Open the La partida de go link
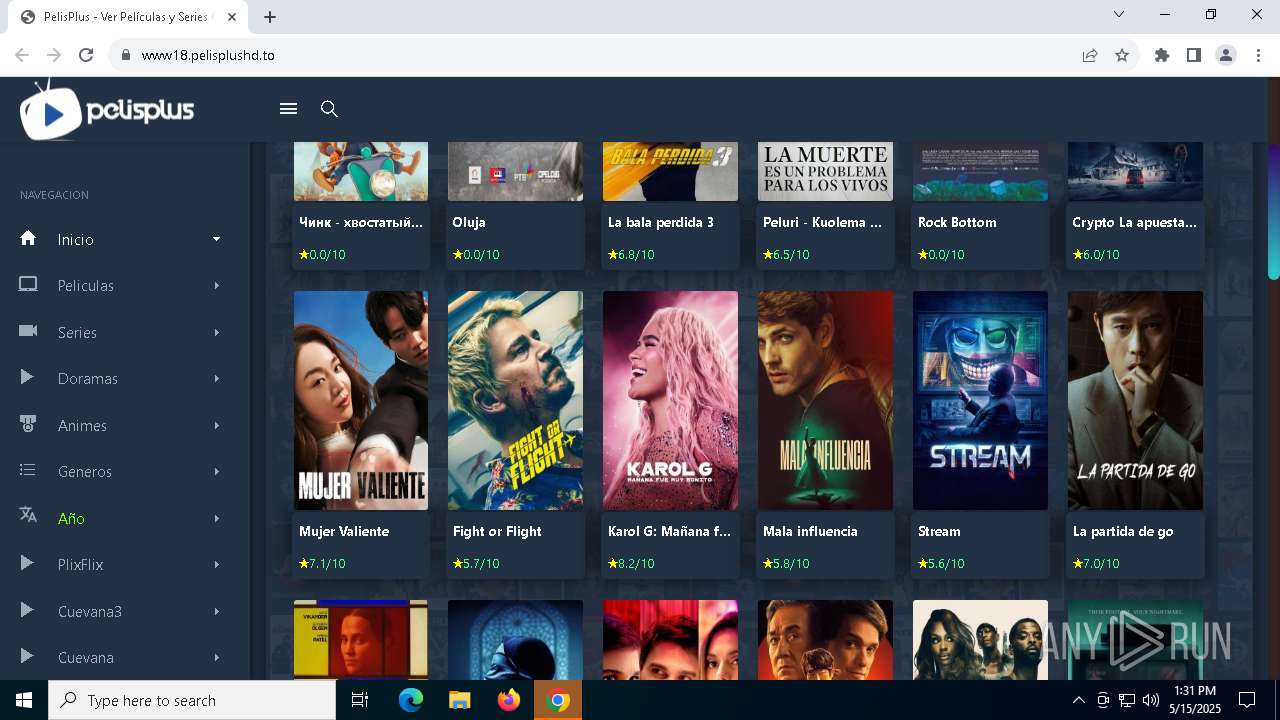Screen dimensions: 1280x720 point(1123,531)
